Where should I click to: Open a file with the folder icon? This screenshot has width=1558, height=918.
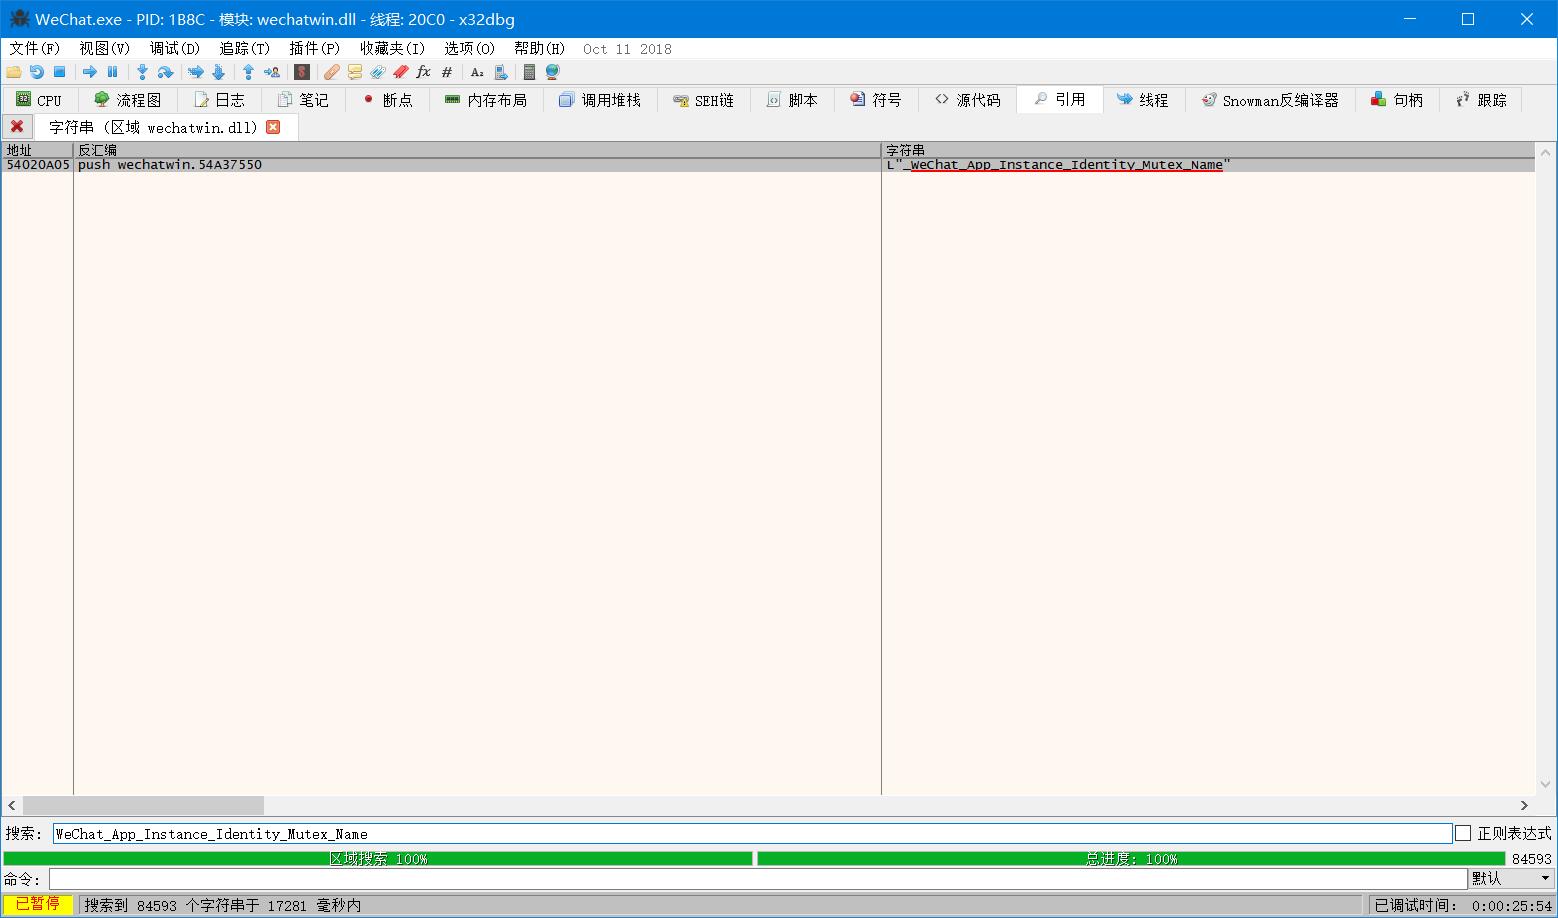pyautogui.click(x=14, y=72)
